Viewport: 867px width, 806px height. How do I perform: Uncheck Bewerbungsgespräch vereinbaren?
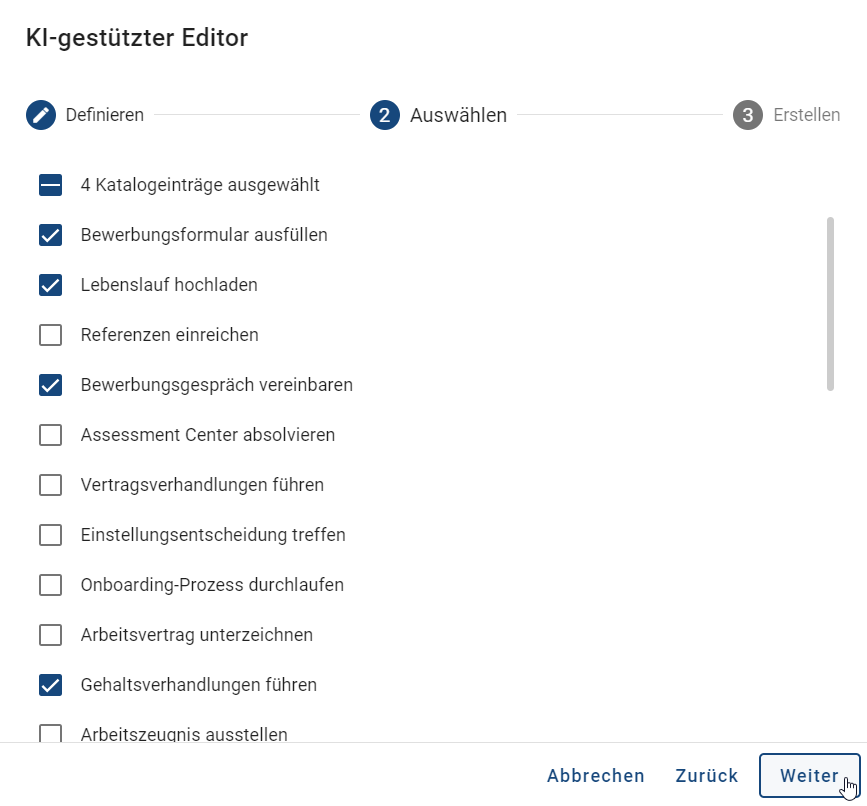click(50, 384)
